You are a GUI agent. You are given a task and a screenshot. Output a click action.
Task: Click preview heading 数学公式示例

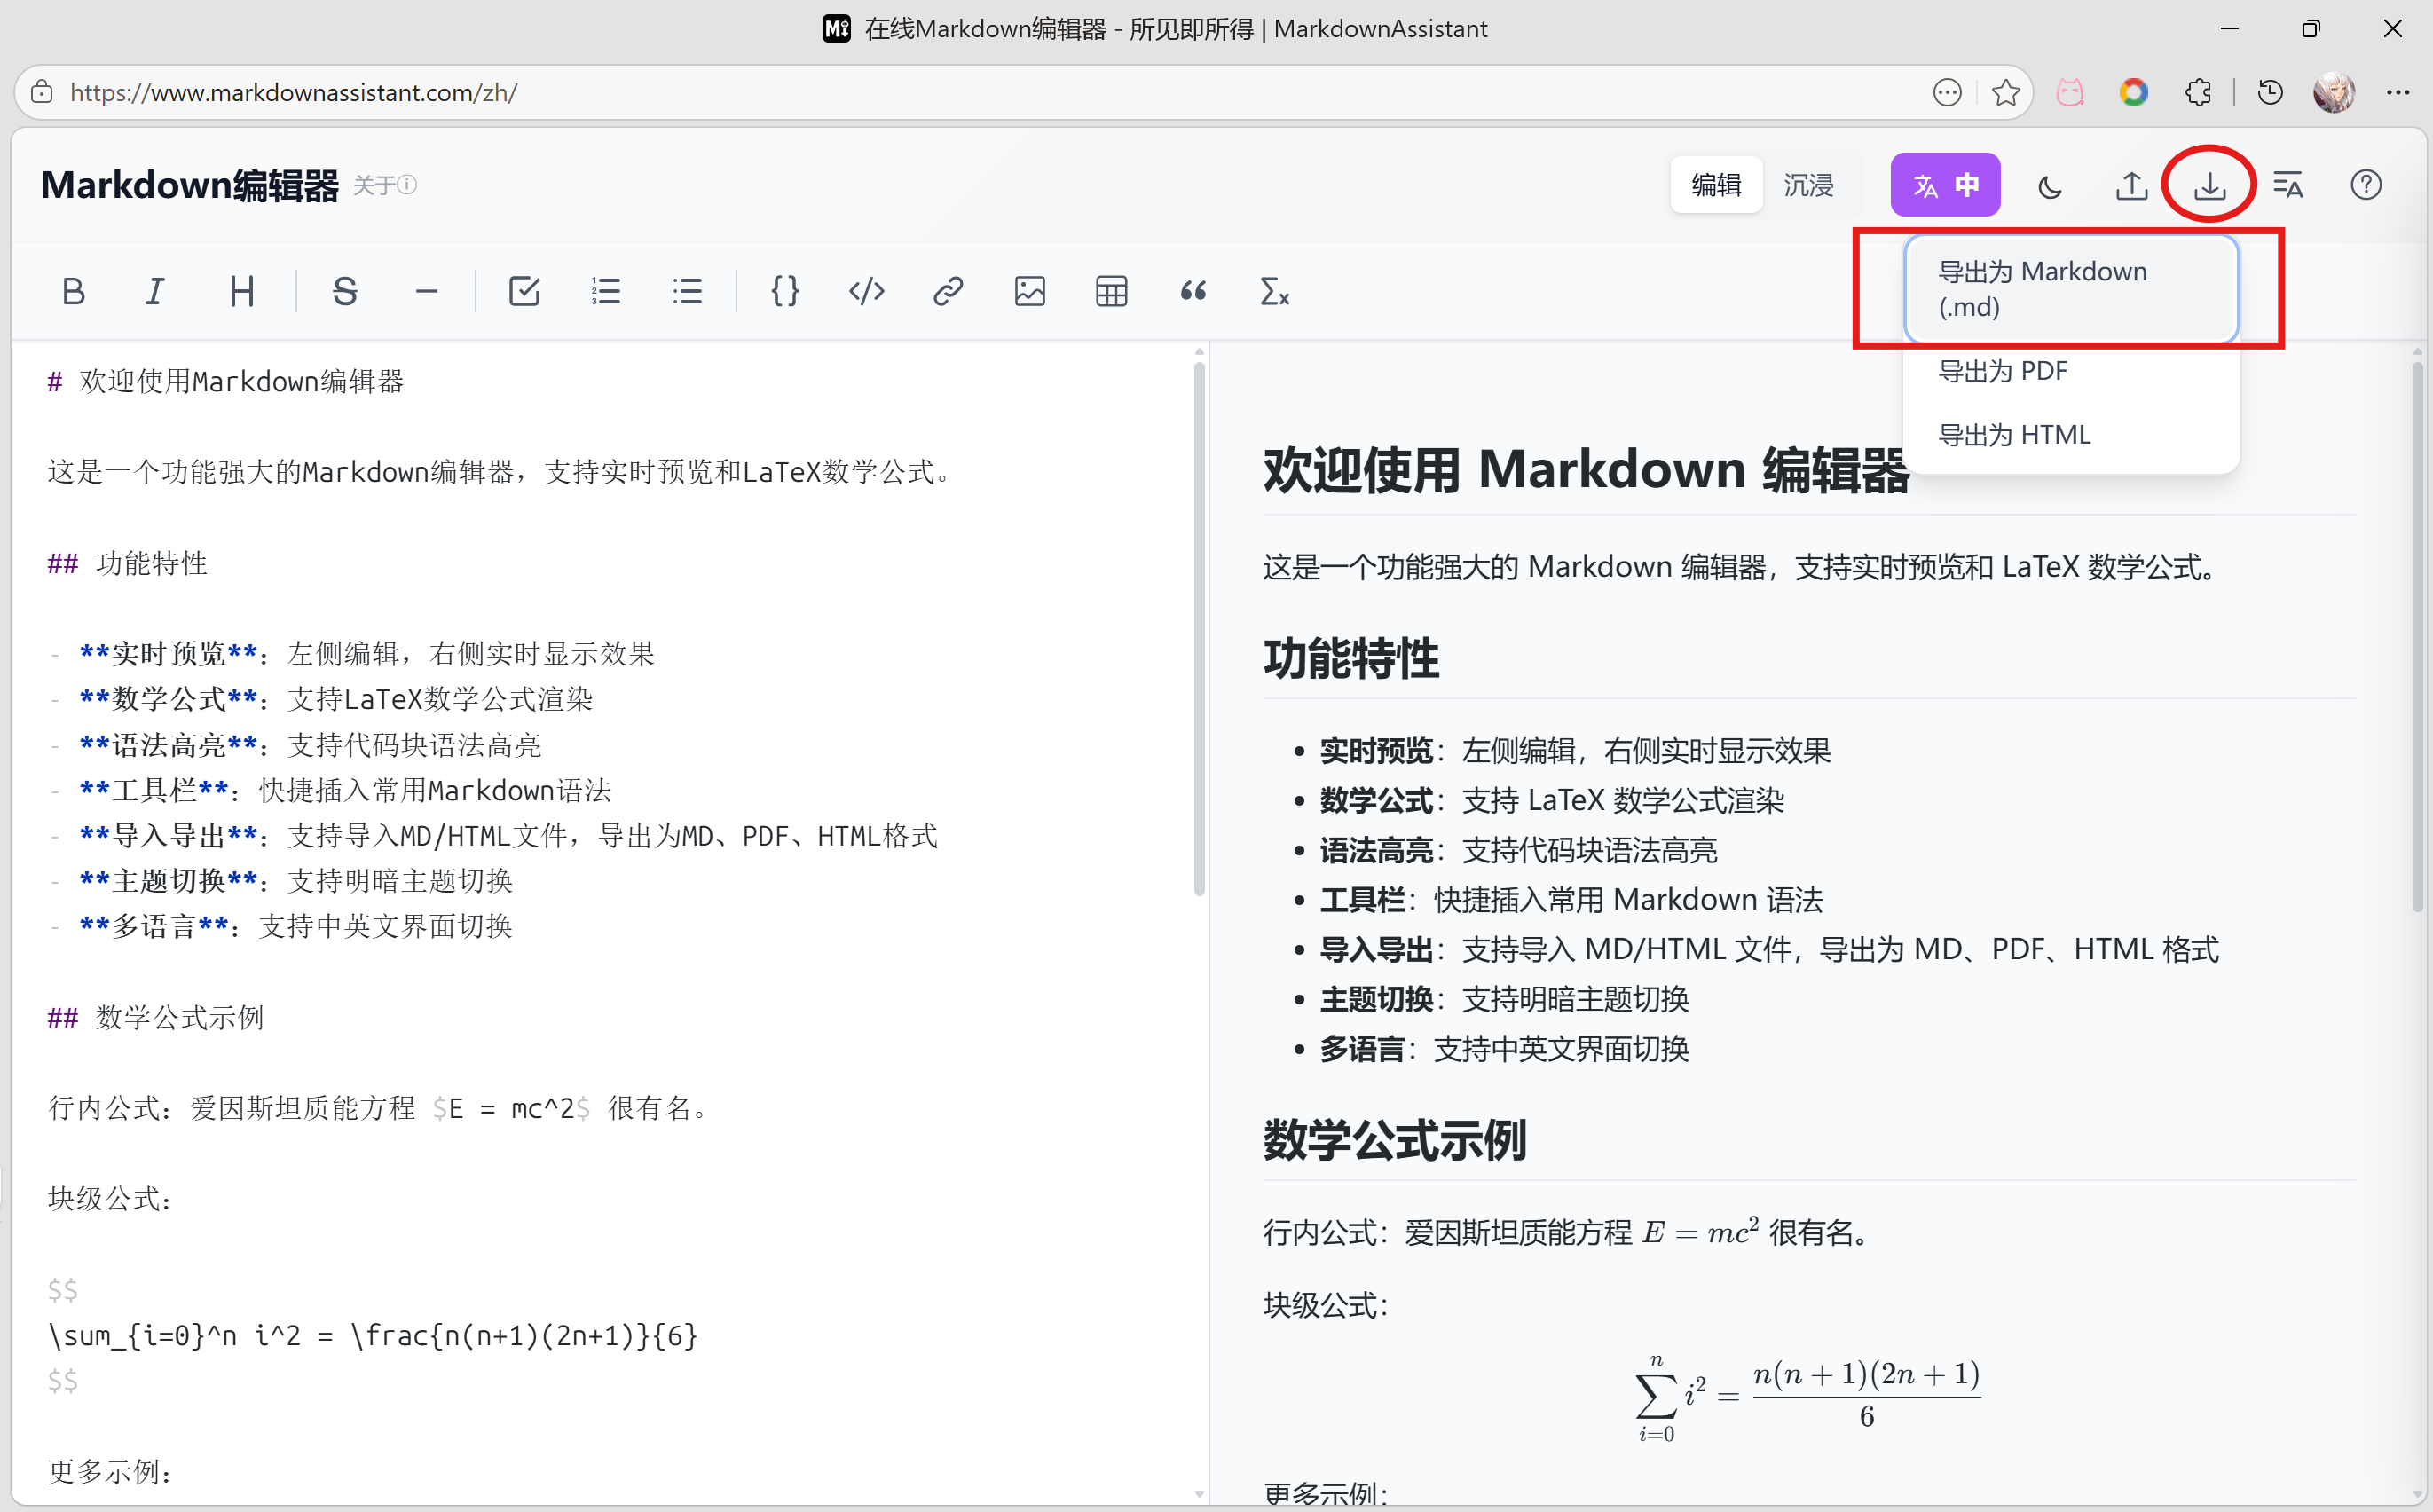[1395, 1141]
